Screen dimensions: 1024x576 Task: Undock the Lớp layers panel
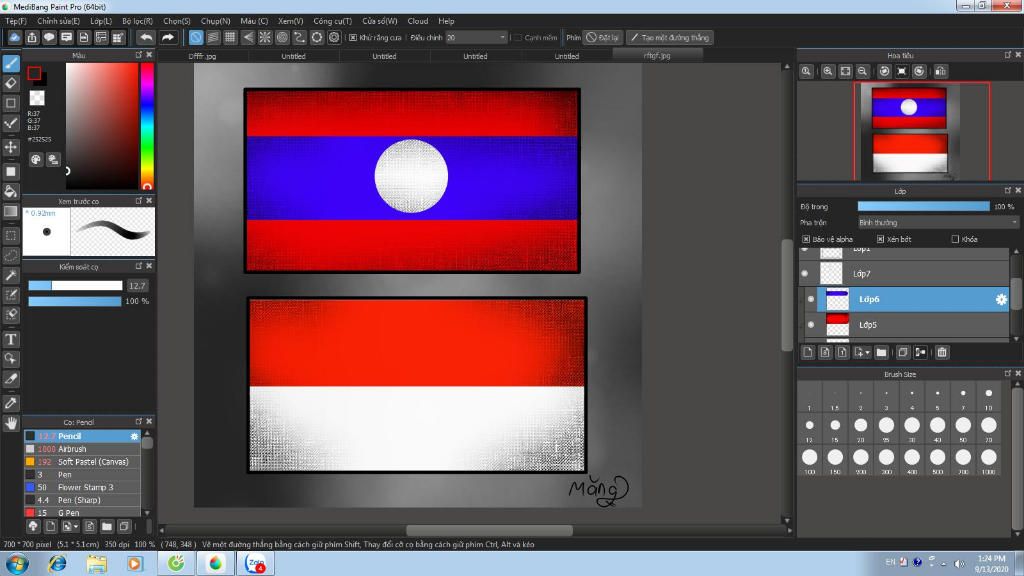click(x=1008, y=190)
